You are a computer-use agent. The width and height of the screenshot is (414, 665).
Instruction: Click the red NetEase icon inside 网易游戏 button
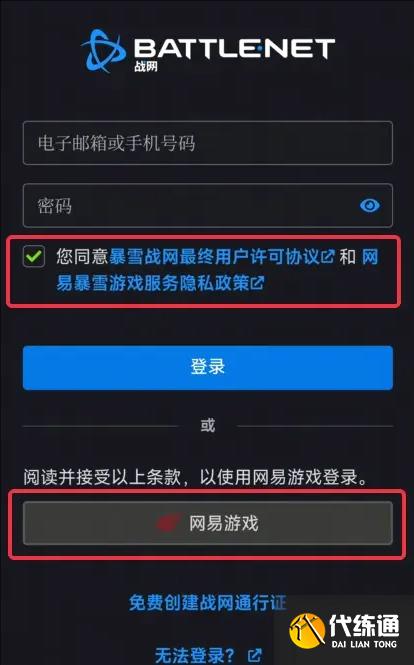coord(168,523)
